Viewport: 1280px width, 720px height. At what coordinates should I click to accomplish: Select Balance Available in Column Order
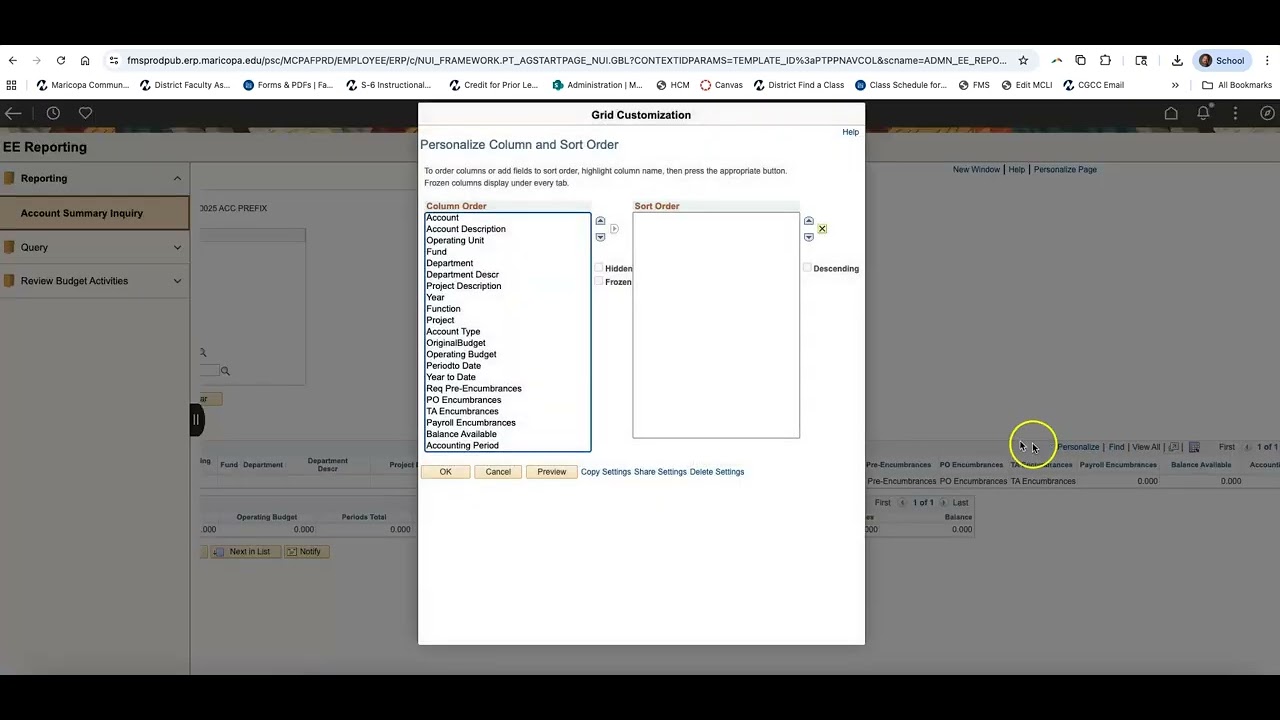(508, 434)
